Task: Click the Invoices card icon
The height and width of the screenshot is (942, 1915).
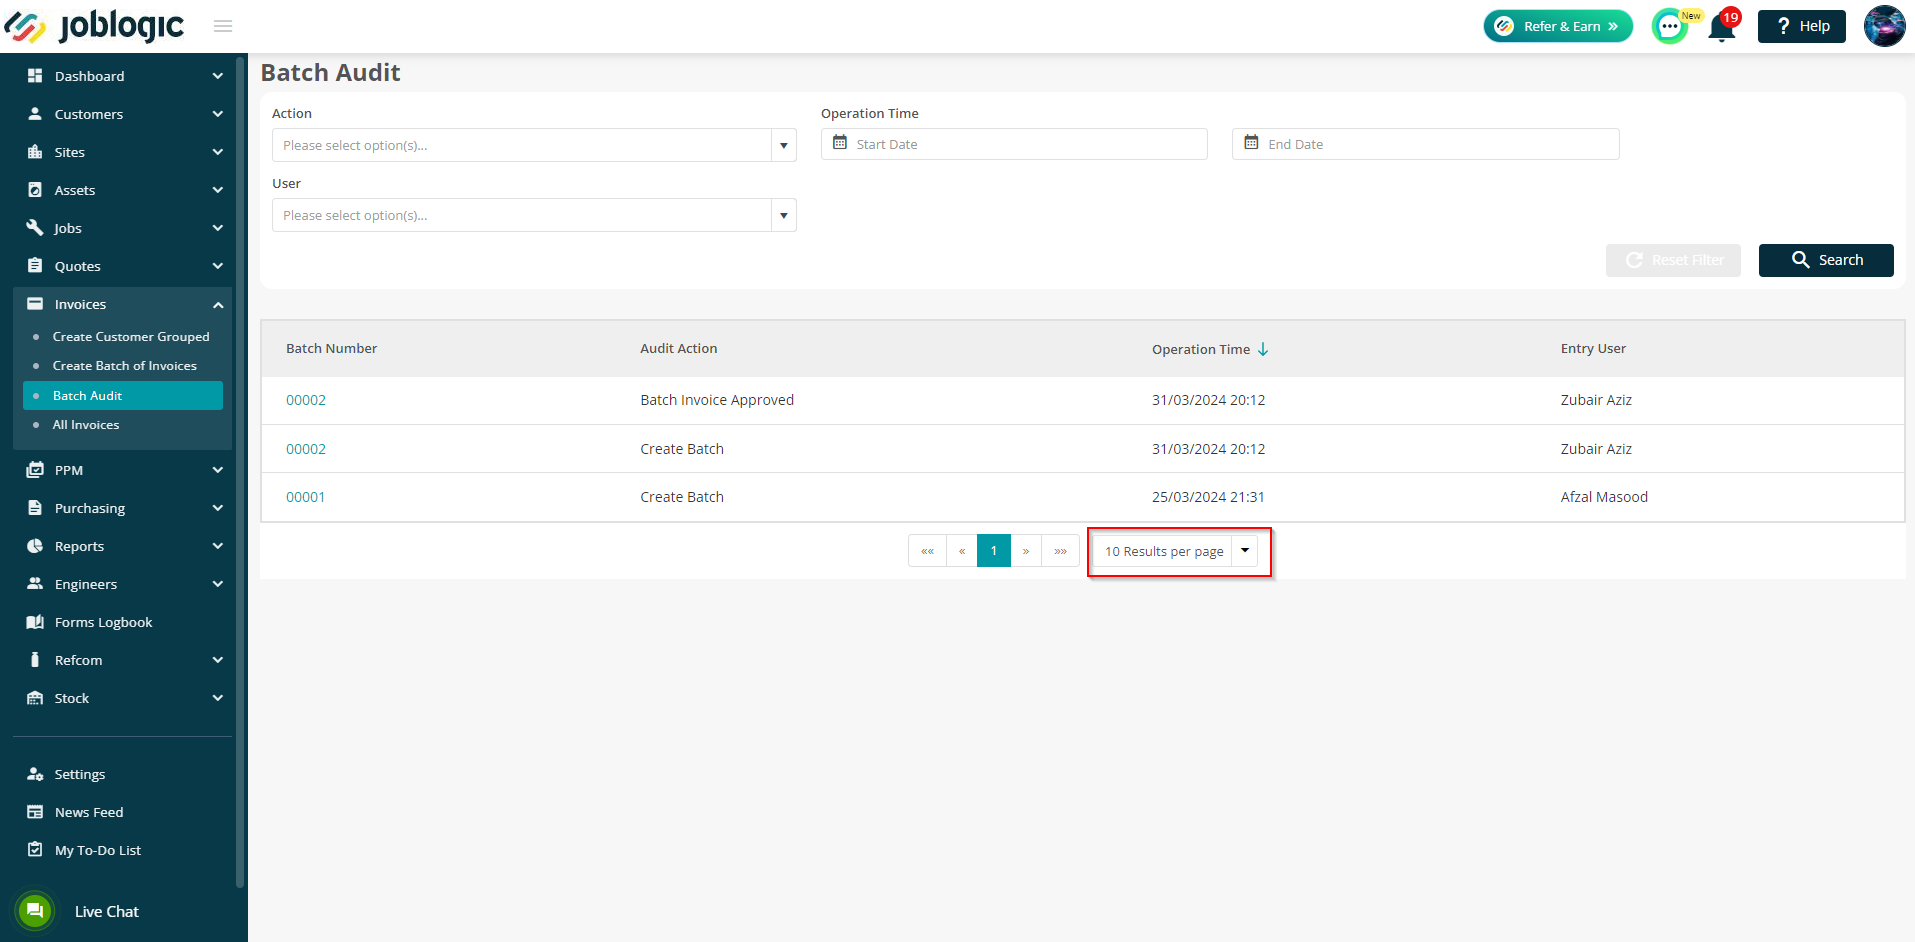Action: click(35, 304)
